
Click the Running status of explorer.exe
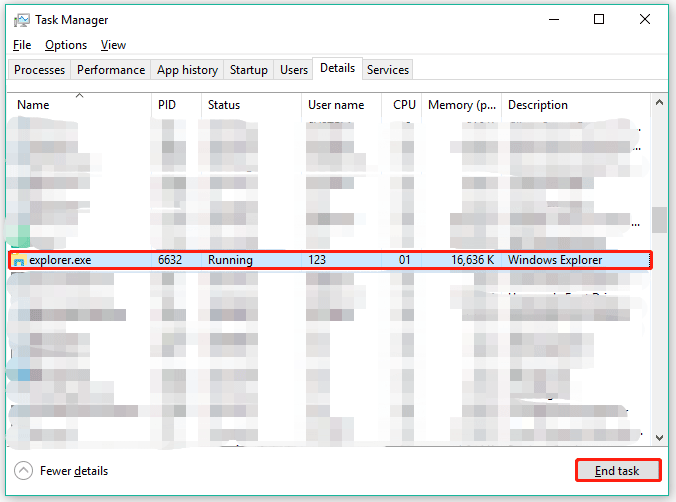[x=230, y=260]
